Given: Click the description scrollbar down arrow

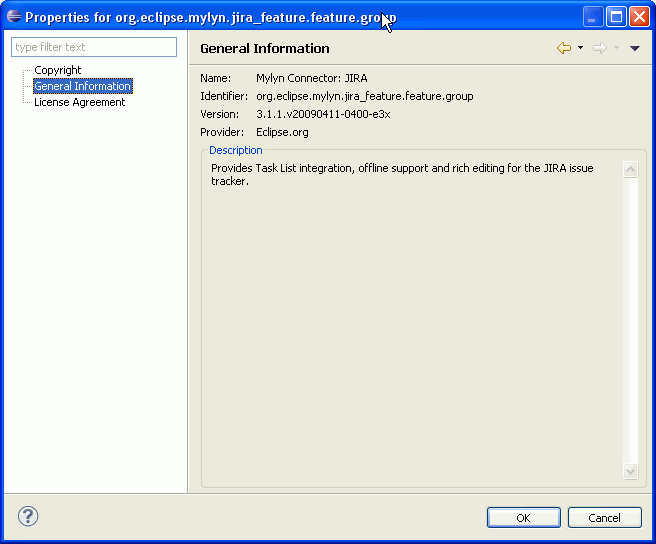Looking at the screenshot, I should 630,471.
